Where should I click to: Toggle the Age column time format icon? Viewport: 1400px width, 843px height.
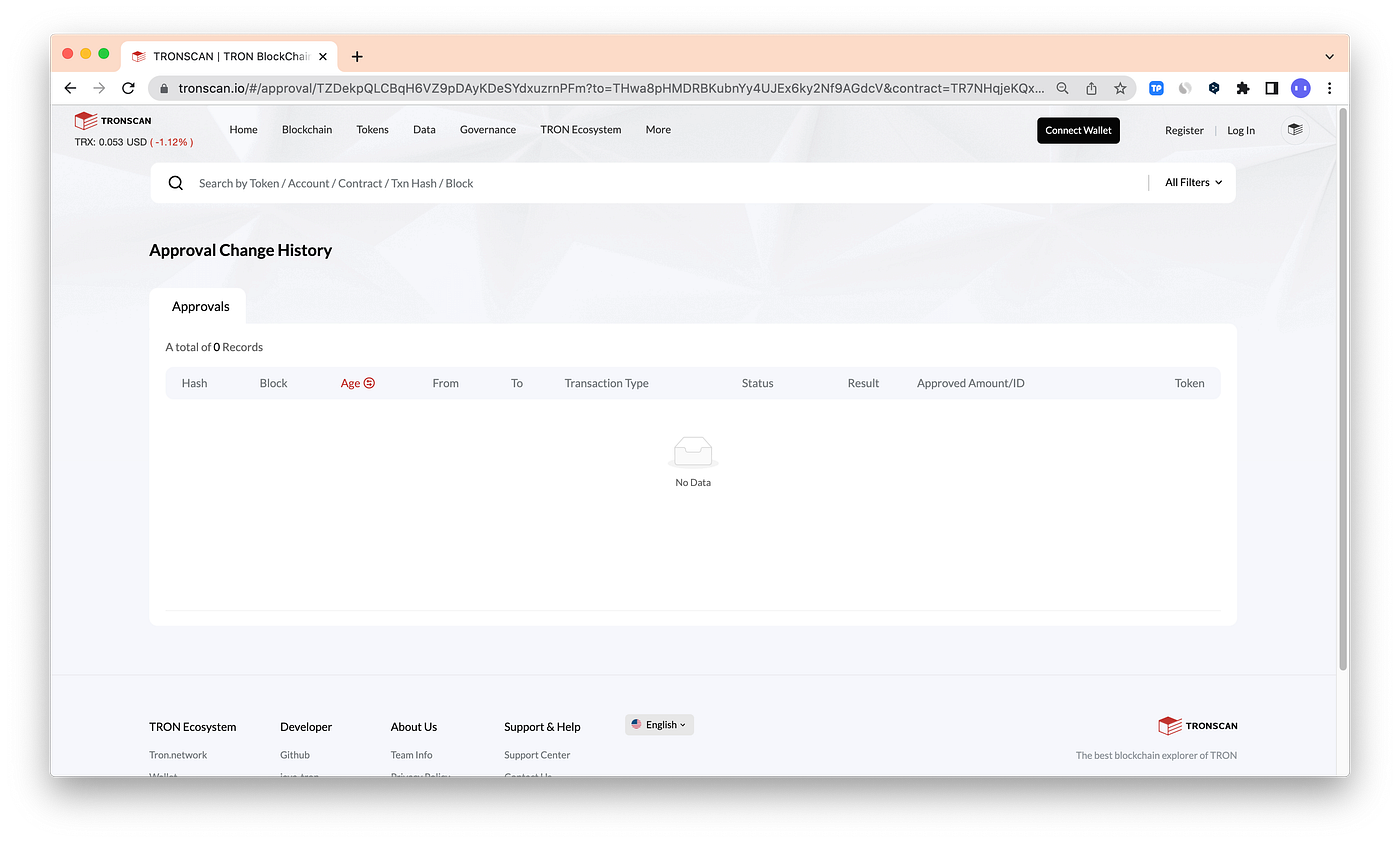(369, 383)
